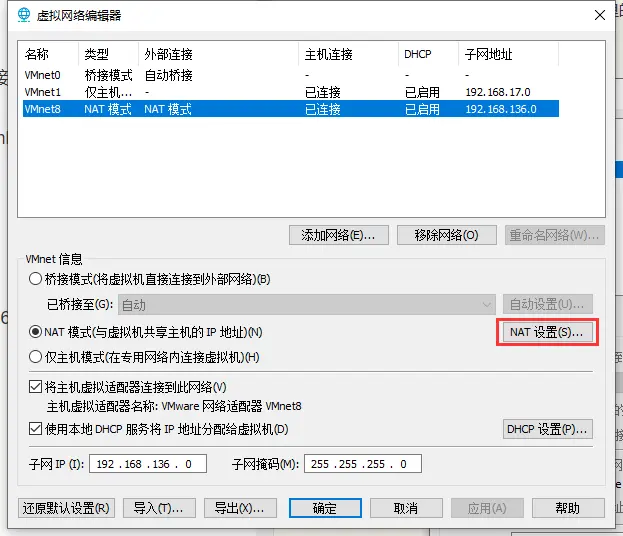Viewport: 623px width, 536px height.
Task: Select bridged mode radio button
Action: [x=36, y=279]
